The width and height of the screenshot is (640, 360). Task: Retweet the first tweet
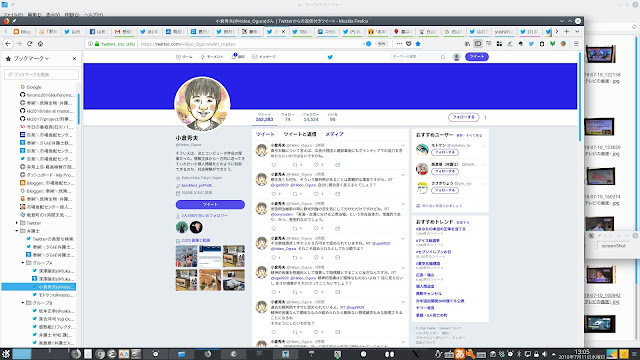(x=296, y=165)
